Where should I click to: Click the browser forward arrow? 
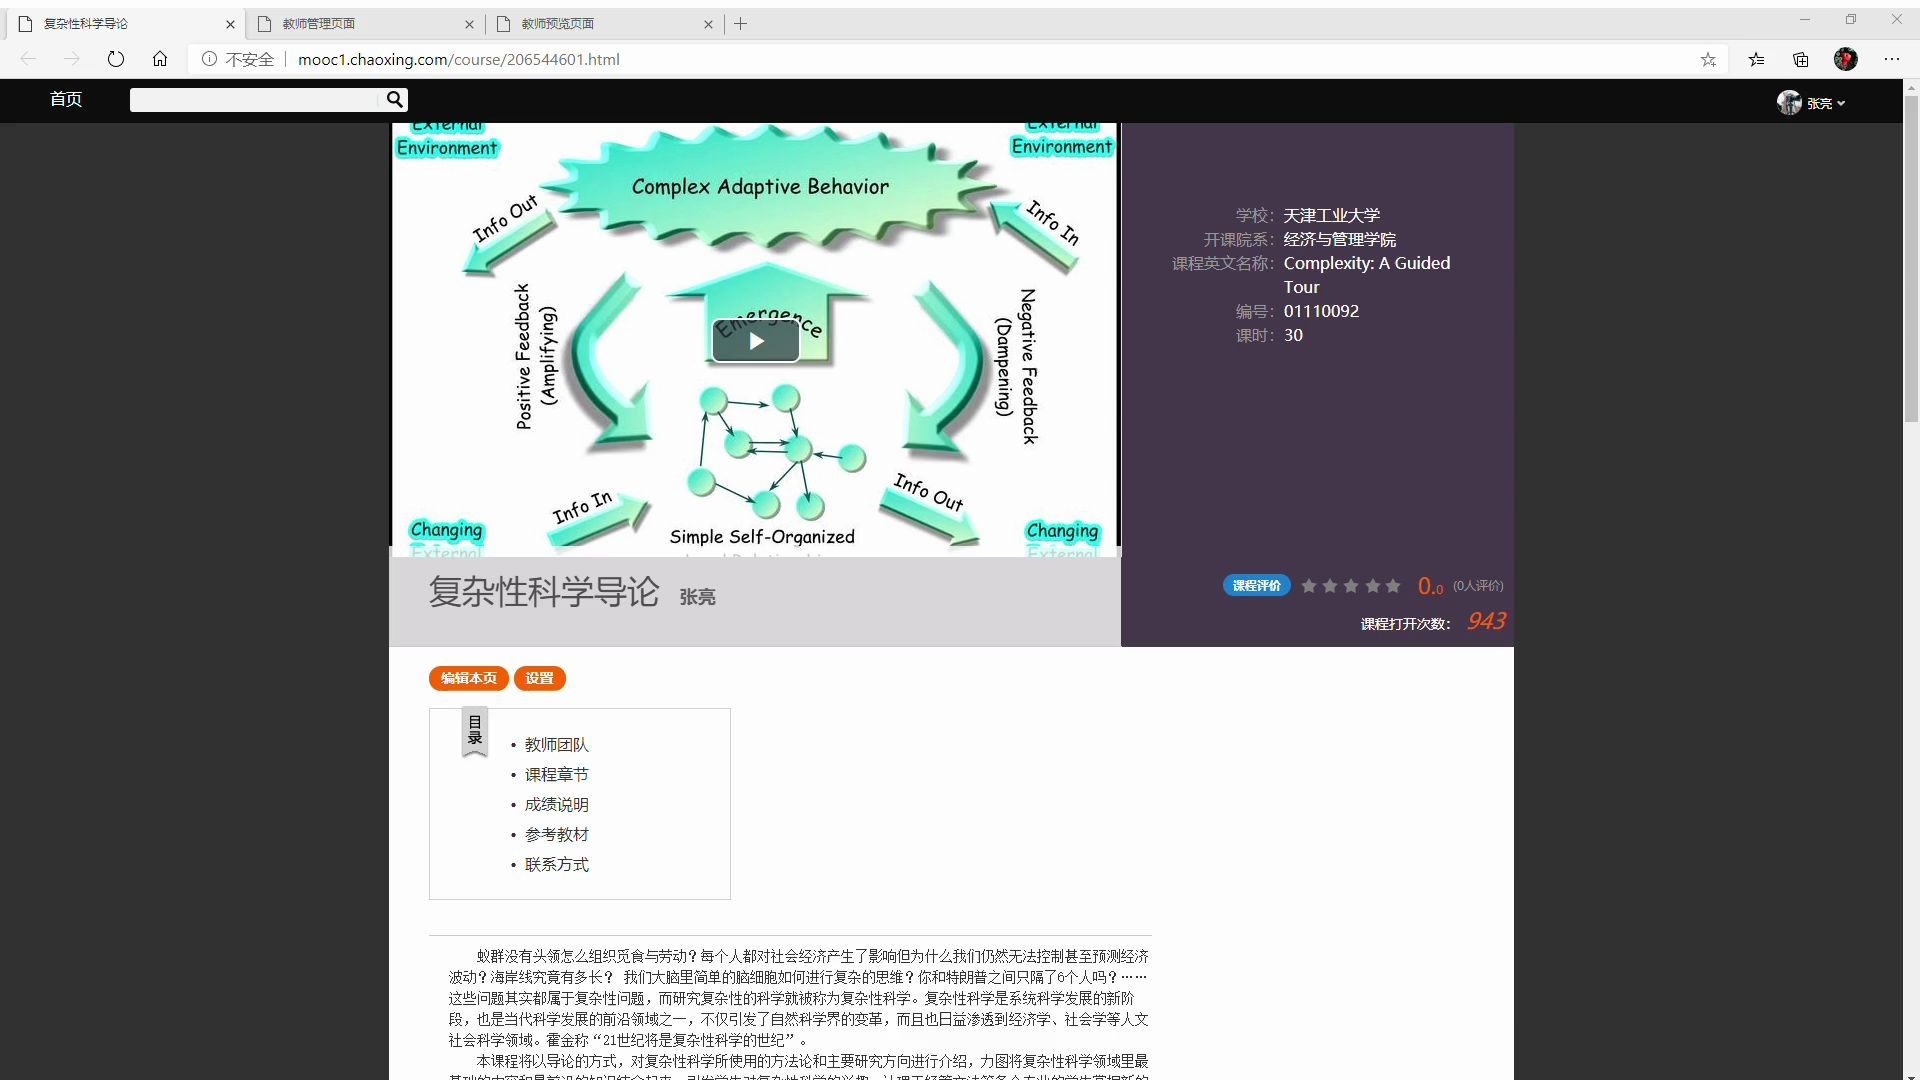(x=72, y=59)
